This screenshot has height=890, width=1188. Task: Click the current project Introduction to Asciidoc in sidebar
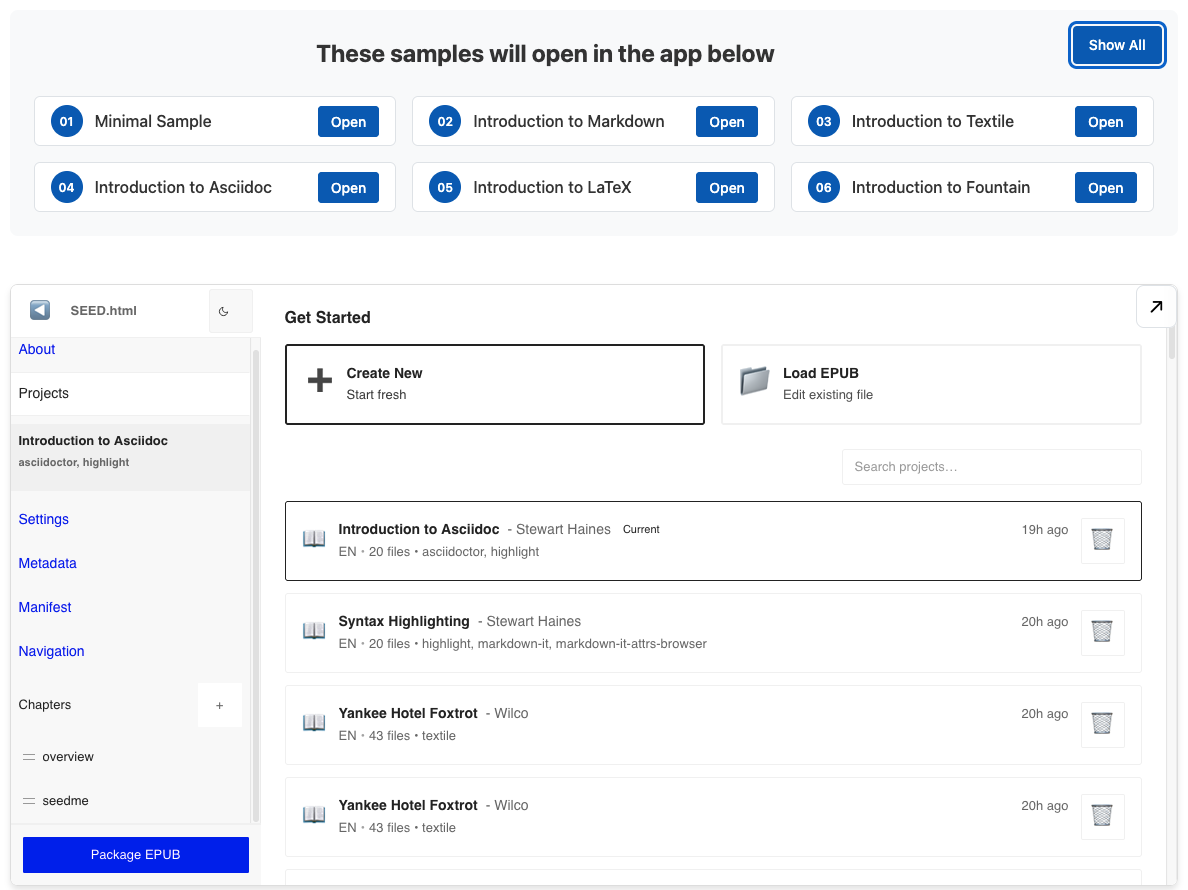pyautogui.click(x=130, y=457)
